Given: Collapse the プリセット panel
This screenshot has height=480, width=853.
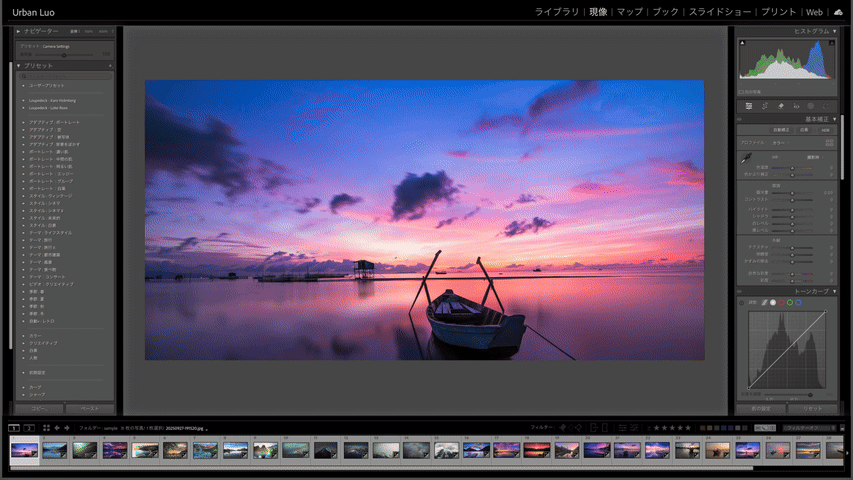Looking at the screenshot, I should 18,66.
